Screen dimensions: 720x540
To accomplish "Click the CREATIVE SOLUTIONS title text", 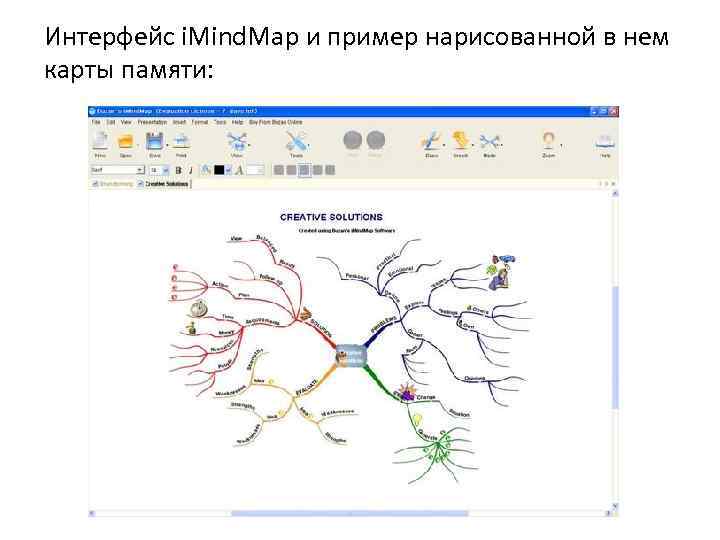I will [331, 217].
